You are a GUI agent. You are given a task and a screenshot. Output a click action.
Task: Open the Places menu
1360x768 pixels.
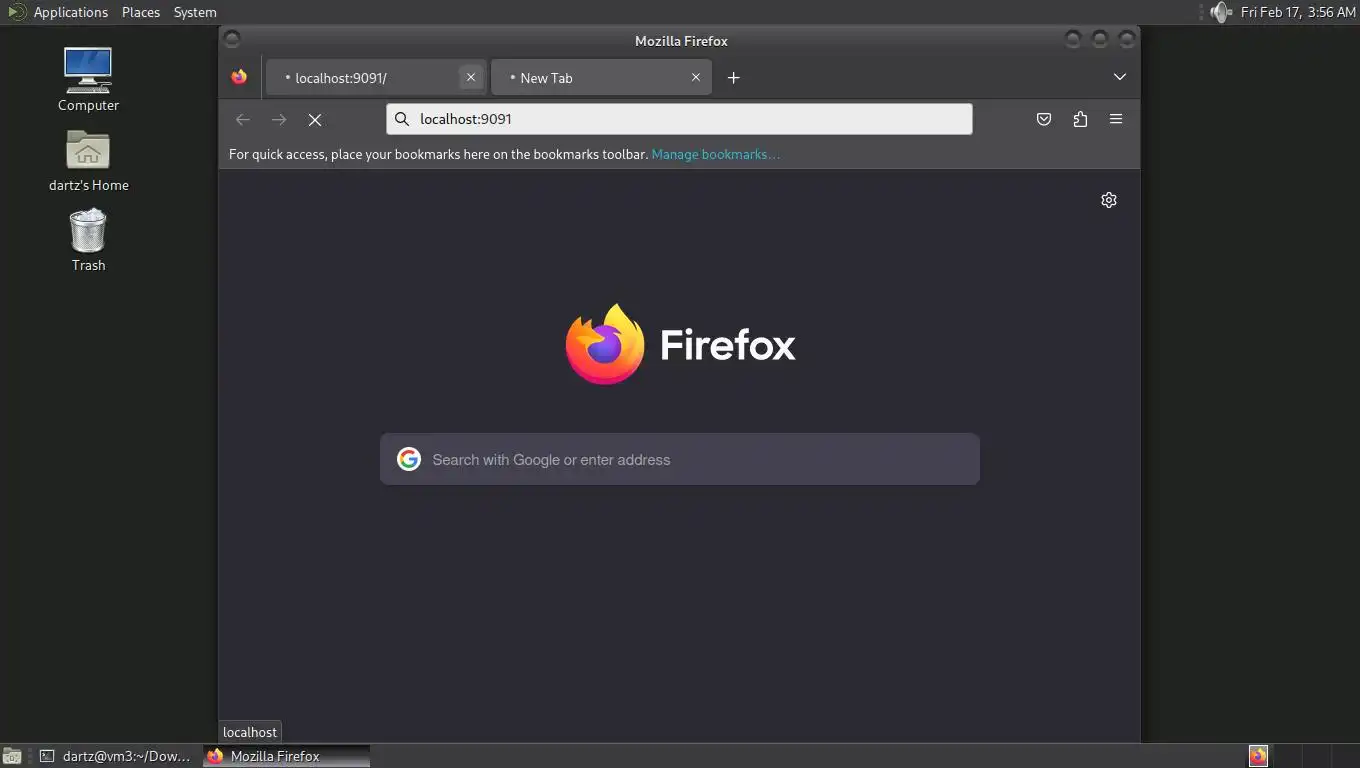click(x=141, y=12)
